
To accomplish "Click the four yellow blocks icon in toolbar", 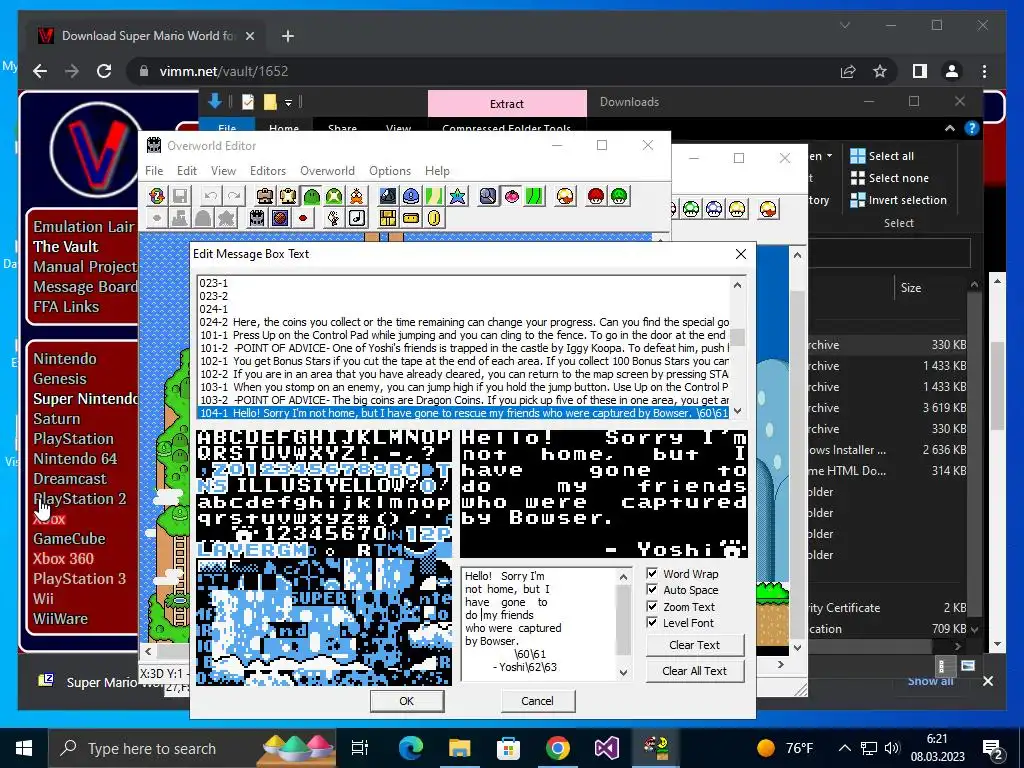I will pyautogui.click(x=388, y=218).
